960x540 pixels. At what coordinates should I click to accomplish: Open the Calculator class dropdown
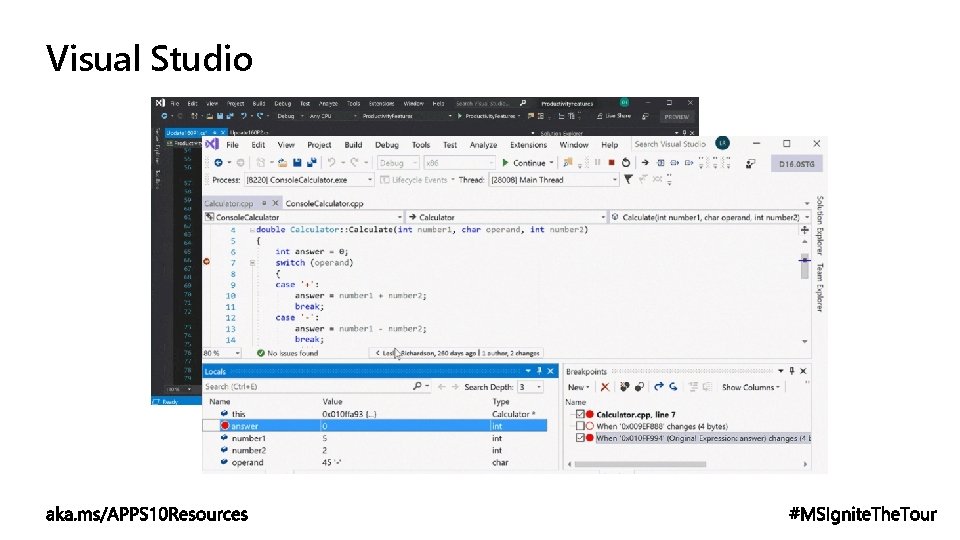pos(507,217)
